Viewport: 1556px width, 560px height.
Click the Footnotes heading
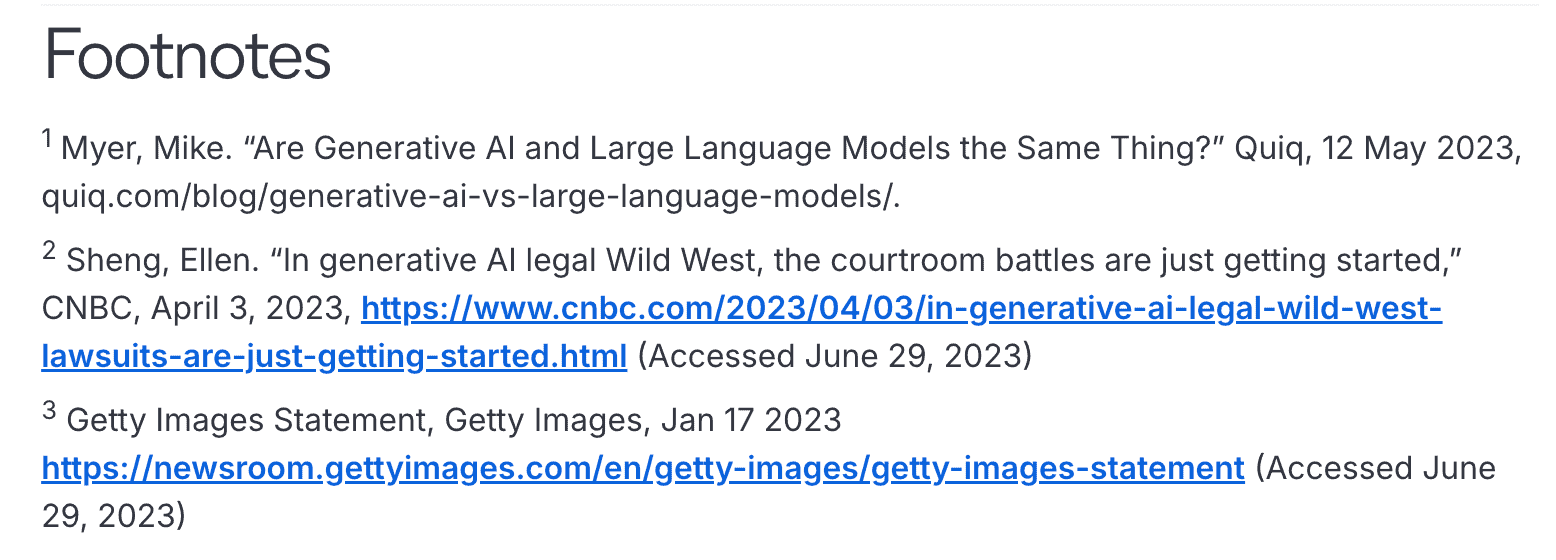pyautogui.click(x=187, y=56)
